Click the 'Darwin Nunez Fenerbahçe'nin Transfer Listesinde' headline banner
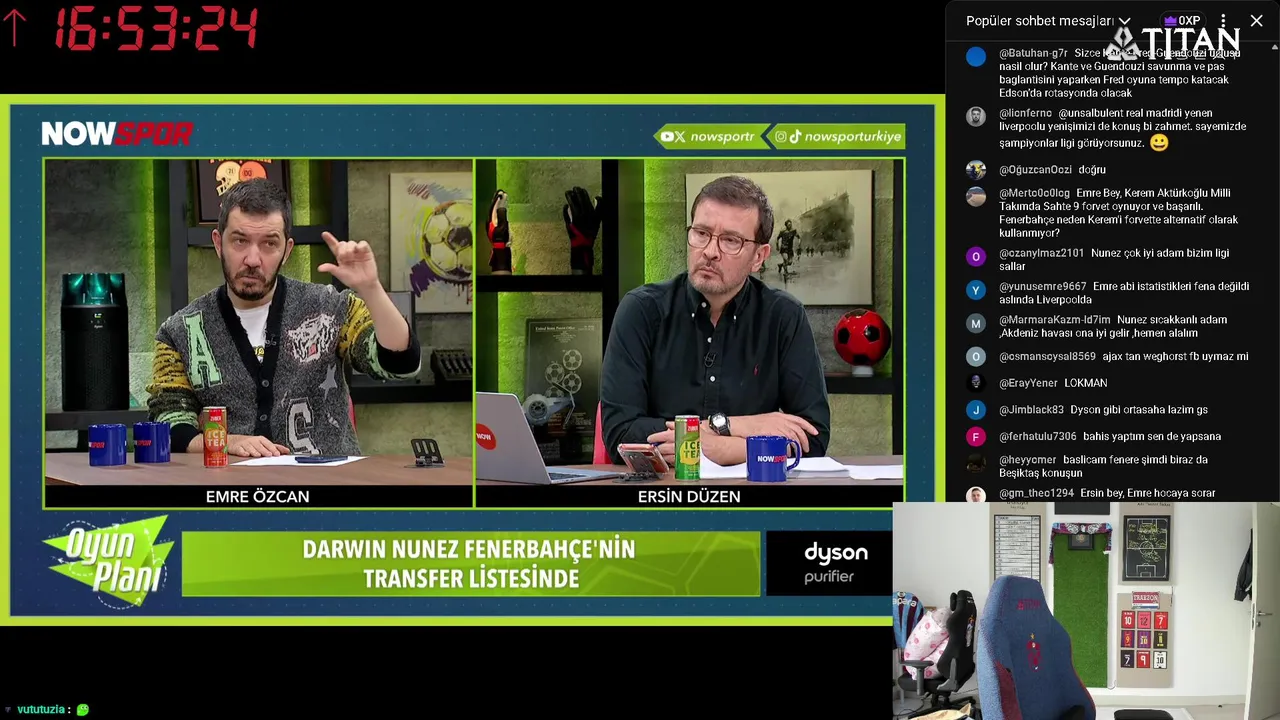The image size is (1280, 720). tap(470, 563)
